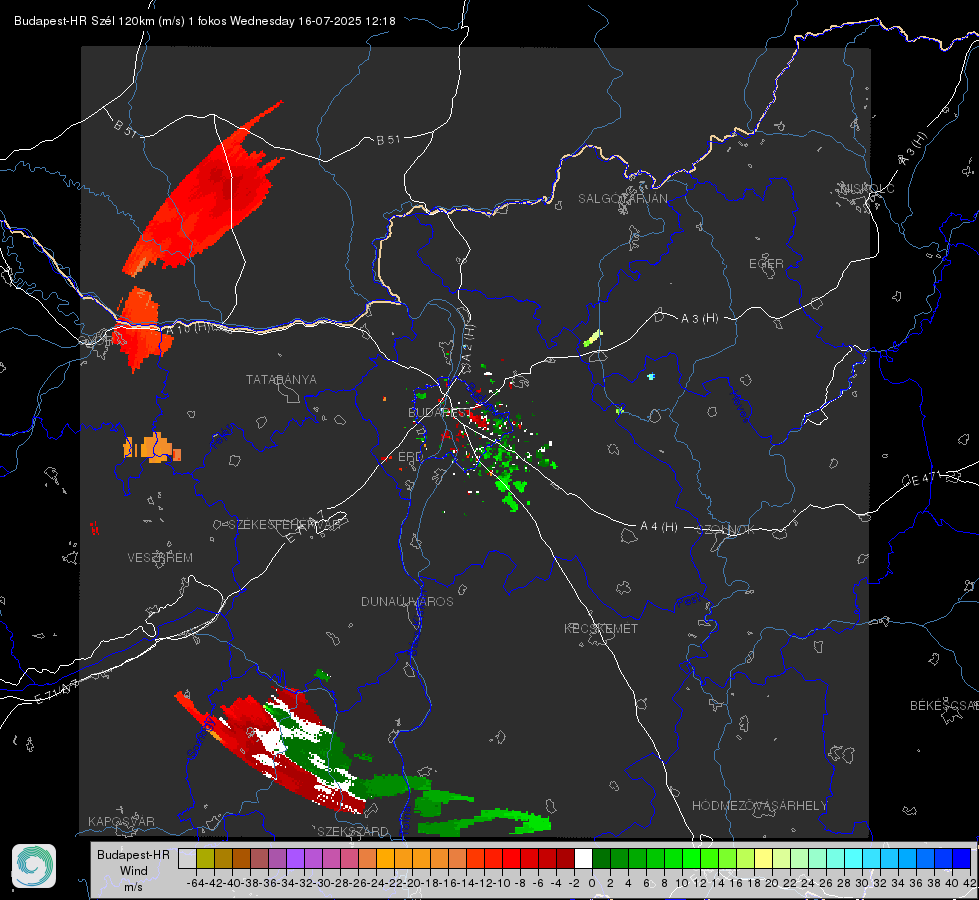Click the ÉRD town label
Screen dimensions: 979x900
410,457
